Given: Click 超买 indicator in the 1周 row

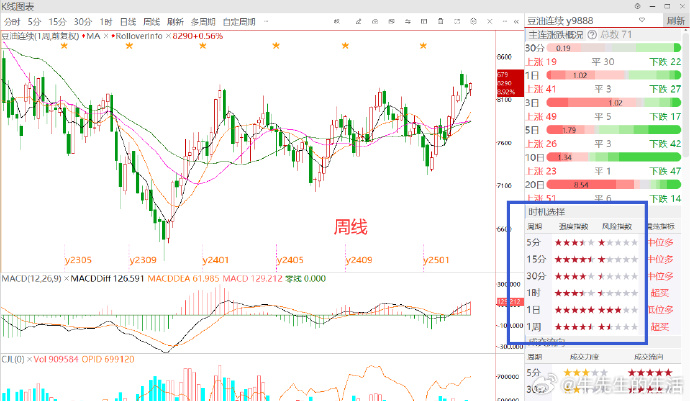Looking at the screenshot, I should [x=660, y=327].
